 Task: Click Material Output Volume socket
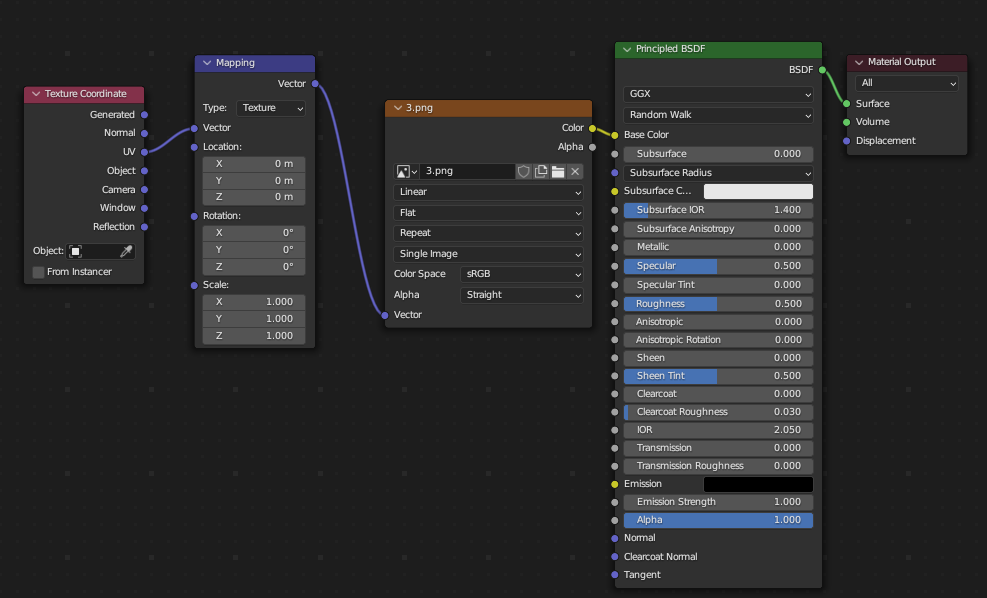[x=847, y=122]
